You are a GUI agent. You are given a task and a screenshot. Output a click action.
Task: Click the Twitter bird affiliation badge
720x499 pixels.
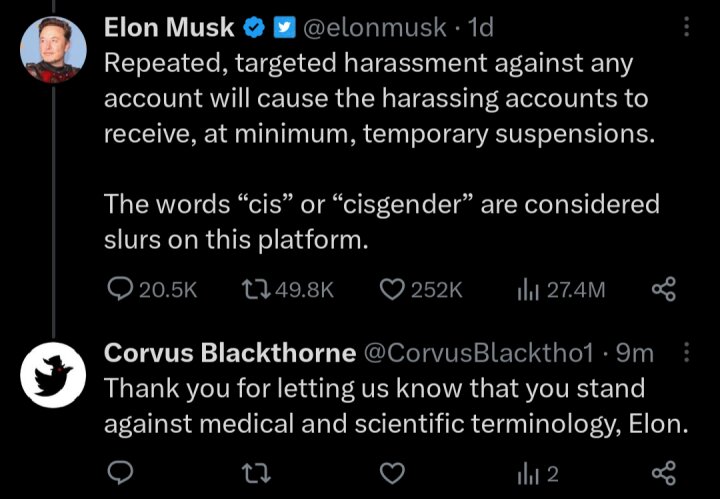284,28
